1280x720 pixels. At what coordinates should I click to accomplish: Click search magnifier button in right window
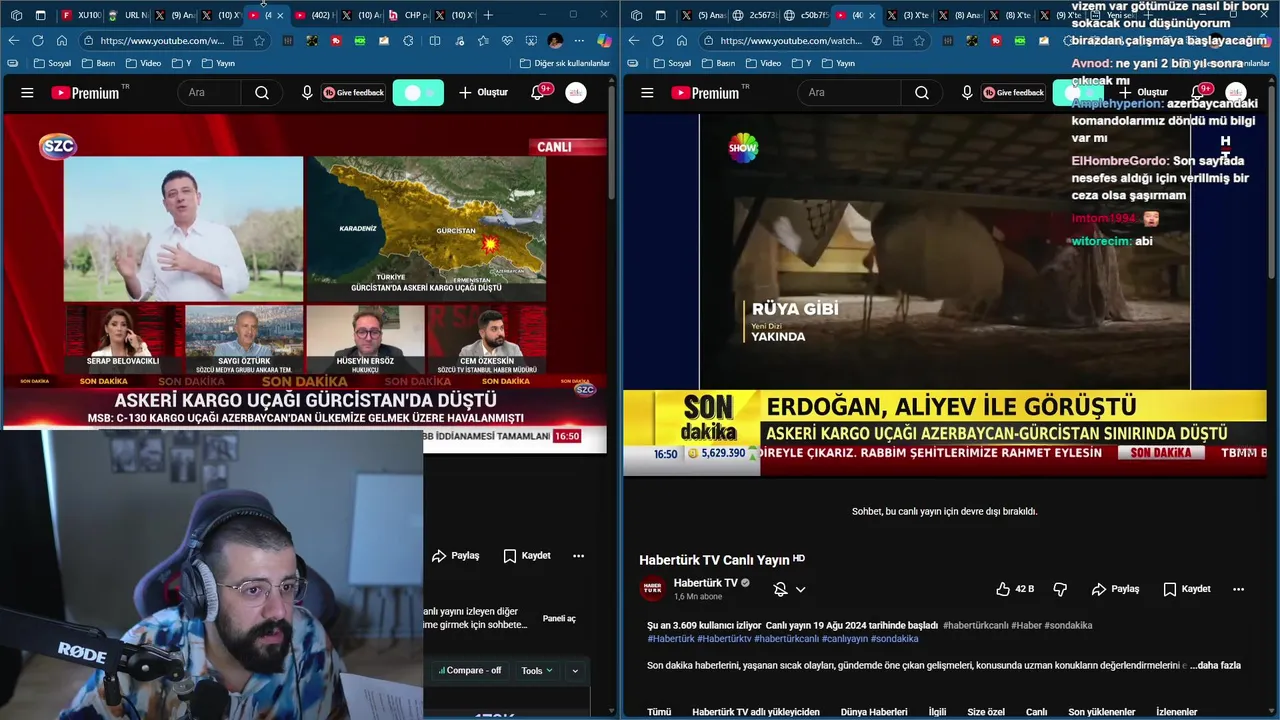922,93
